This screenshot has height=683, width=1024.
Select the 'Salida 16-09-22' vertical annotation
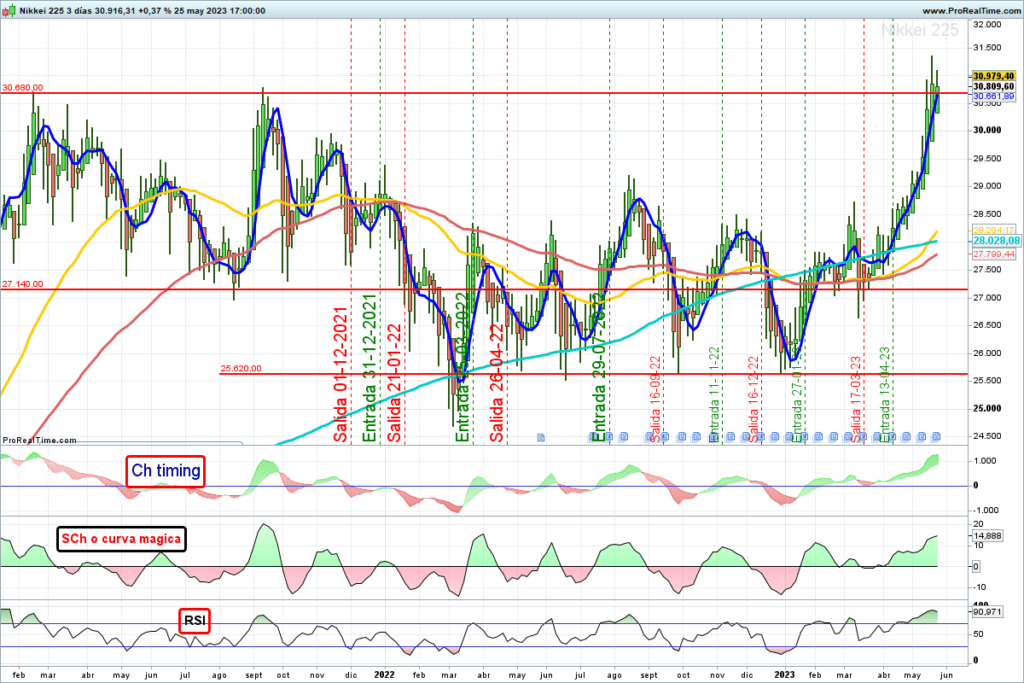coord(656,399)
